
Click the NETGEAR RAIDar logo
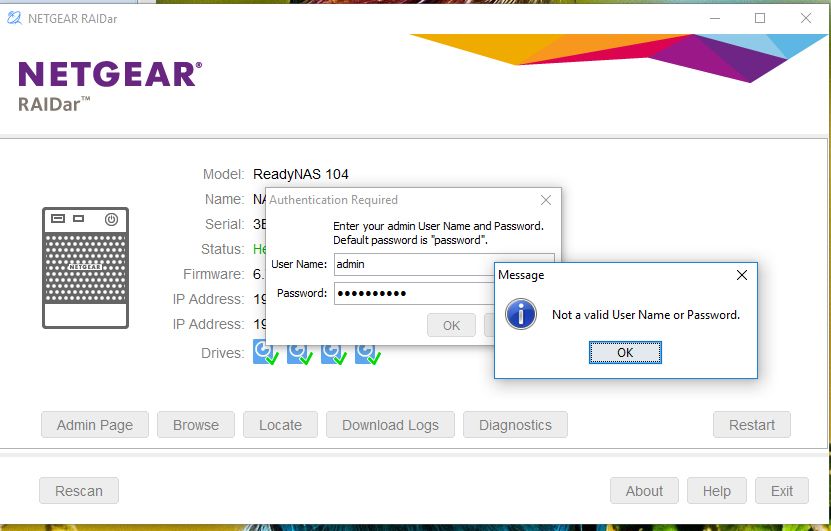[x=110, y=86]
